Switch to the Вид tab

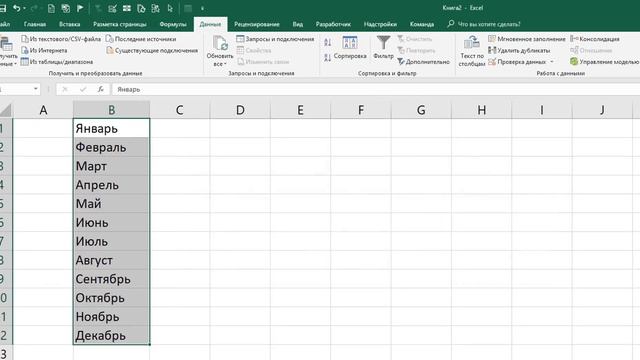(298, 24)
